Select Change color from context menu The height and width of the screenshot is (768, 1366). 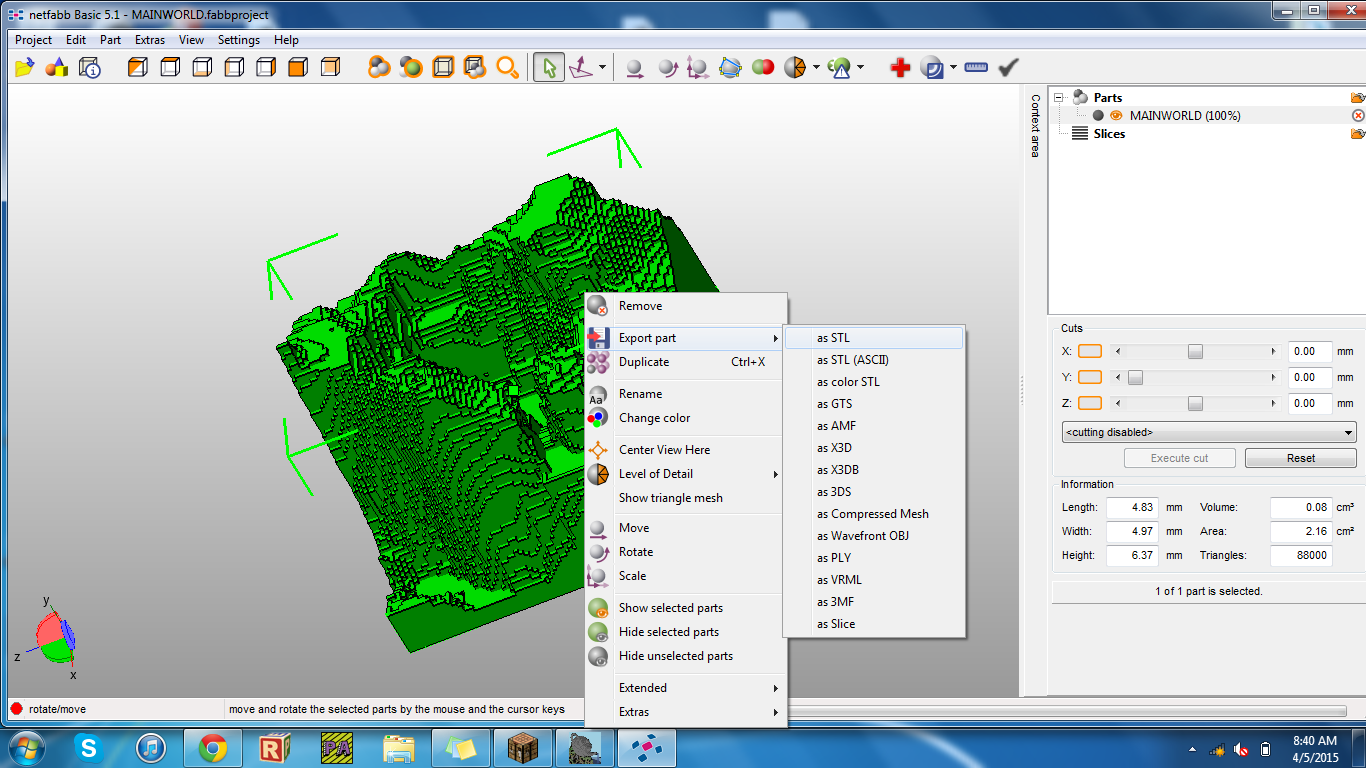coord(686,418)
